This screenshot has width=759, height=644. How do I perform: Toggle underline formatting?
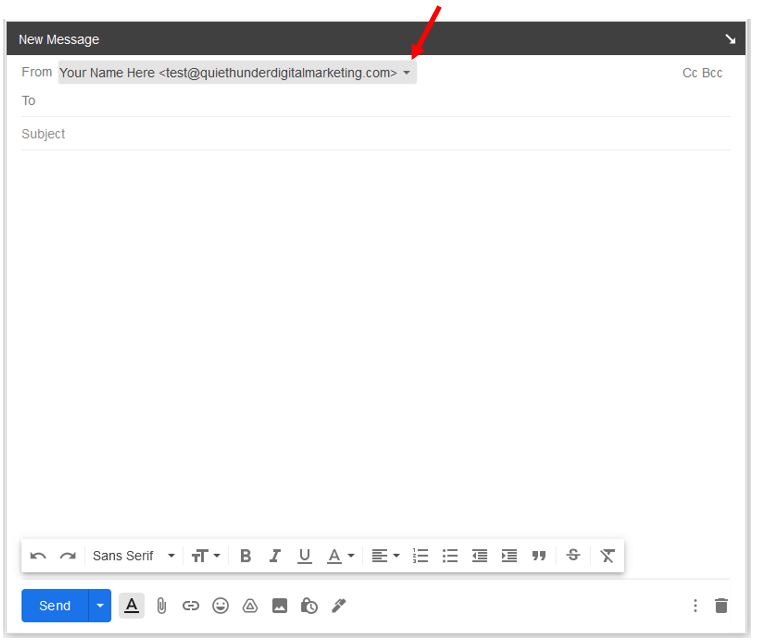(x=304, y=556)
